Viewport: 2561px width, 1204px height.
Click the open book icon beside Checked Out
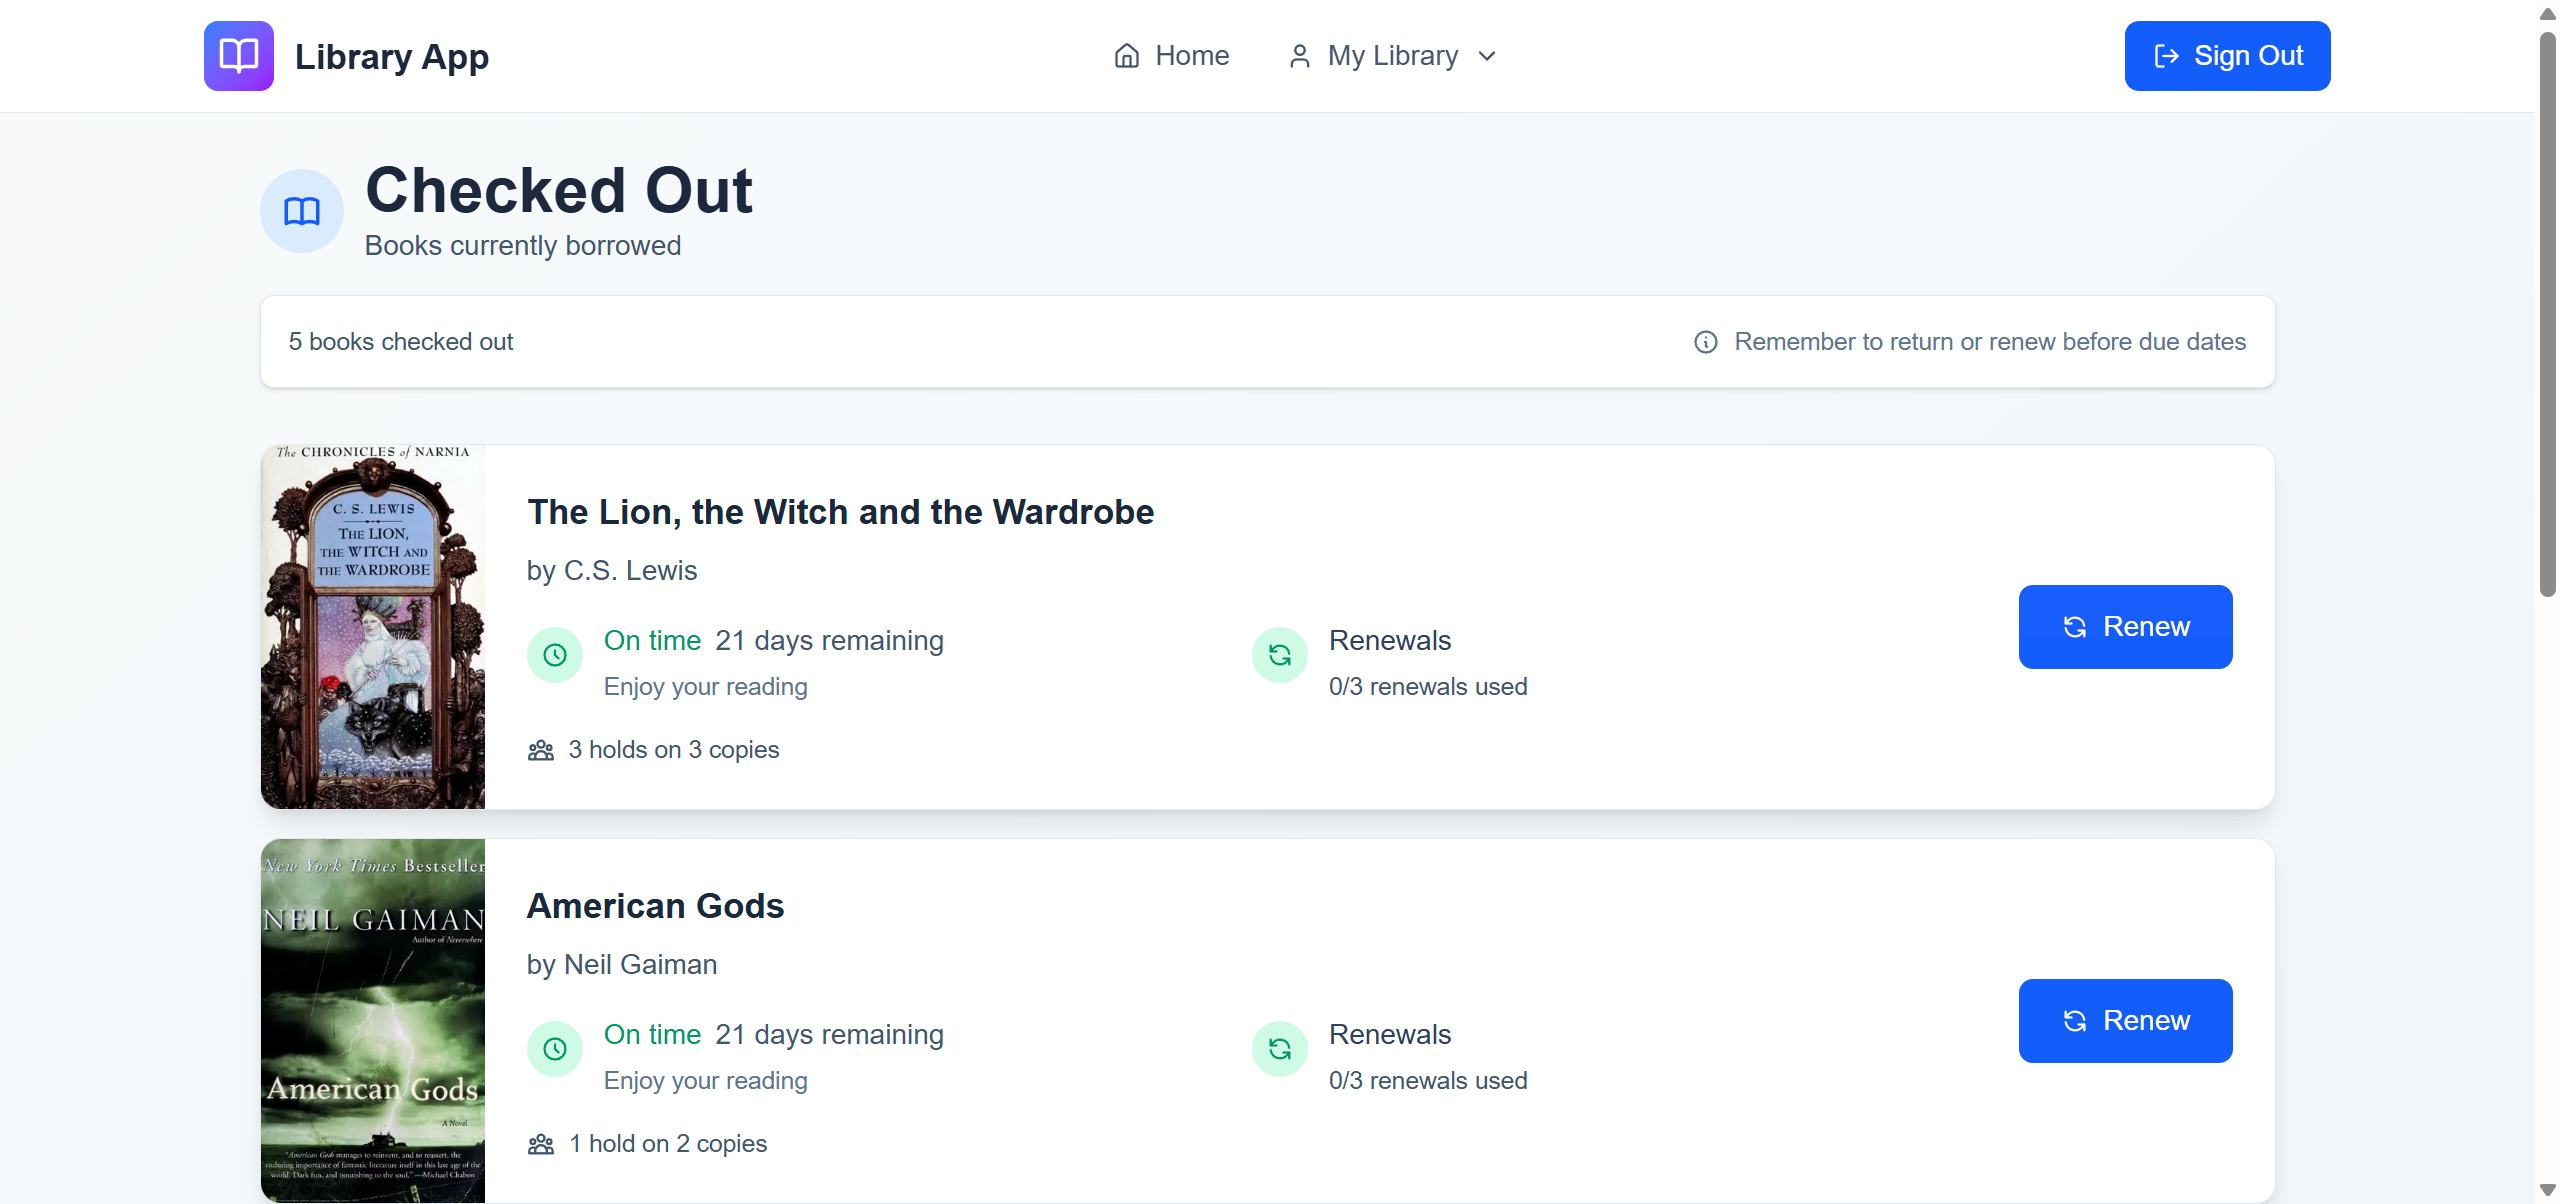pyautogui.click(x=302, y=211)
